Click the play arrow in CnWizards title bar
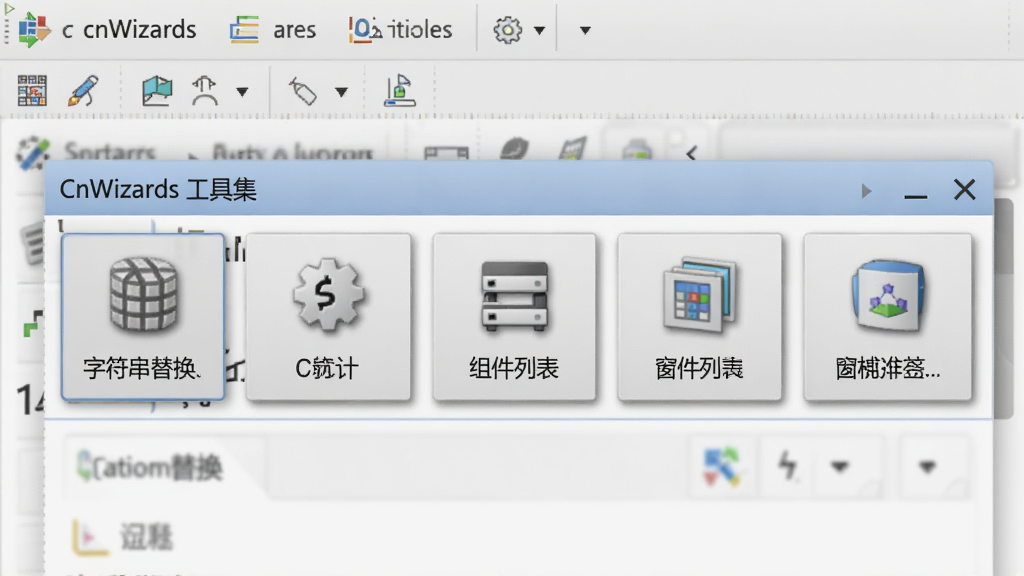Image resolution: width=1024 pixels, height=576 pixels. coord(866,191)
